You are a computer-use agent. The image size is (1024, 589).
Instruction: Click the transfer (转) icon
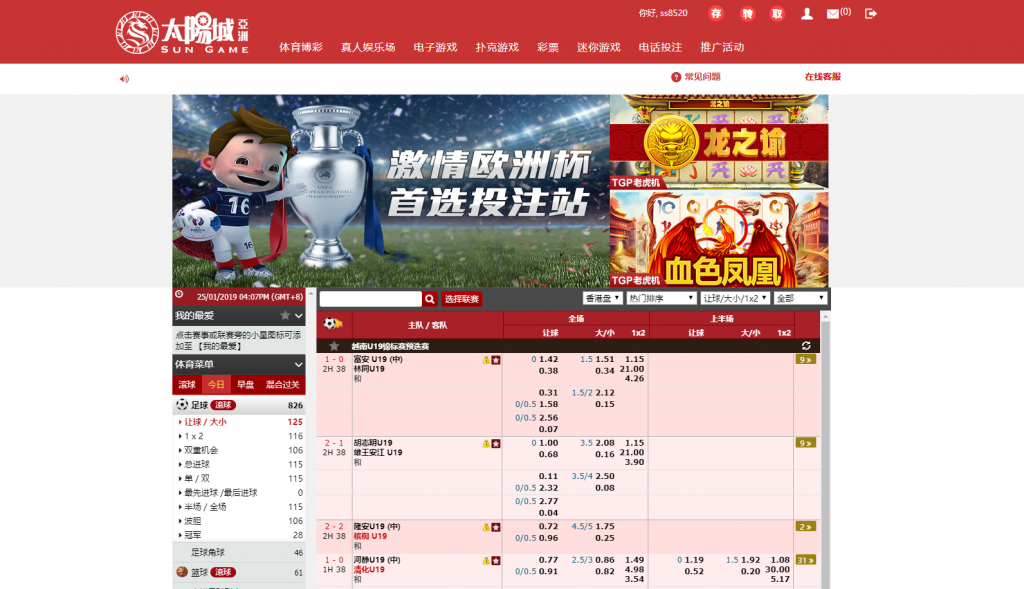click(746, 14)
